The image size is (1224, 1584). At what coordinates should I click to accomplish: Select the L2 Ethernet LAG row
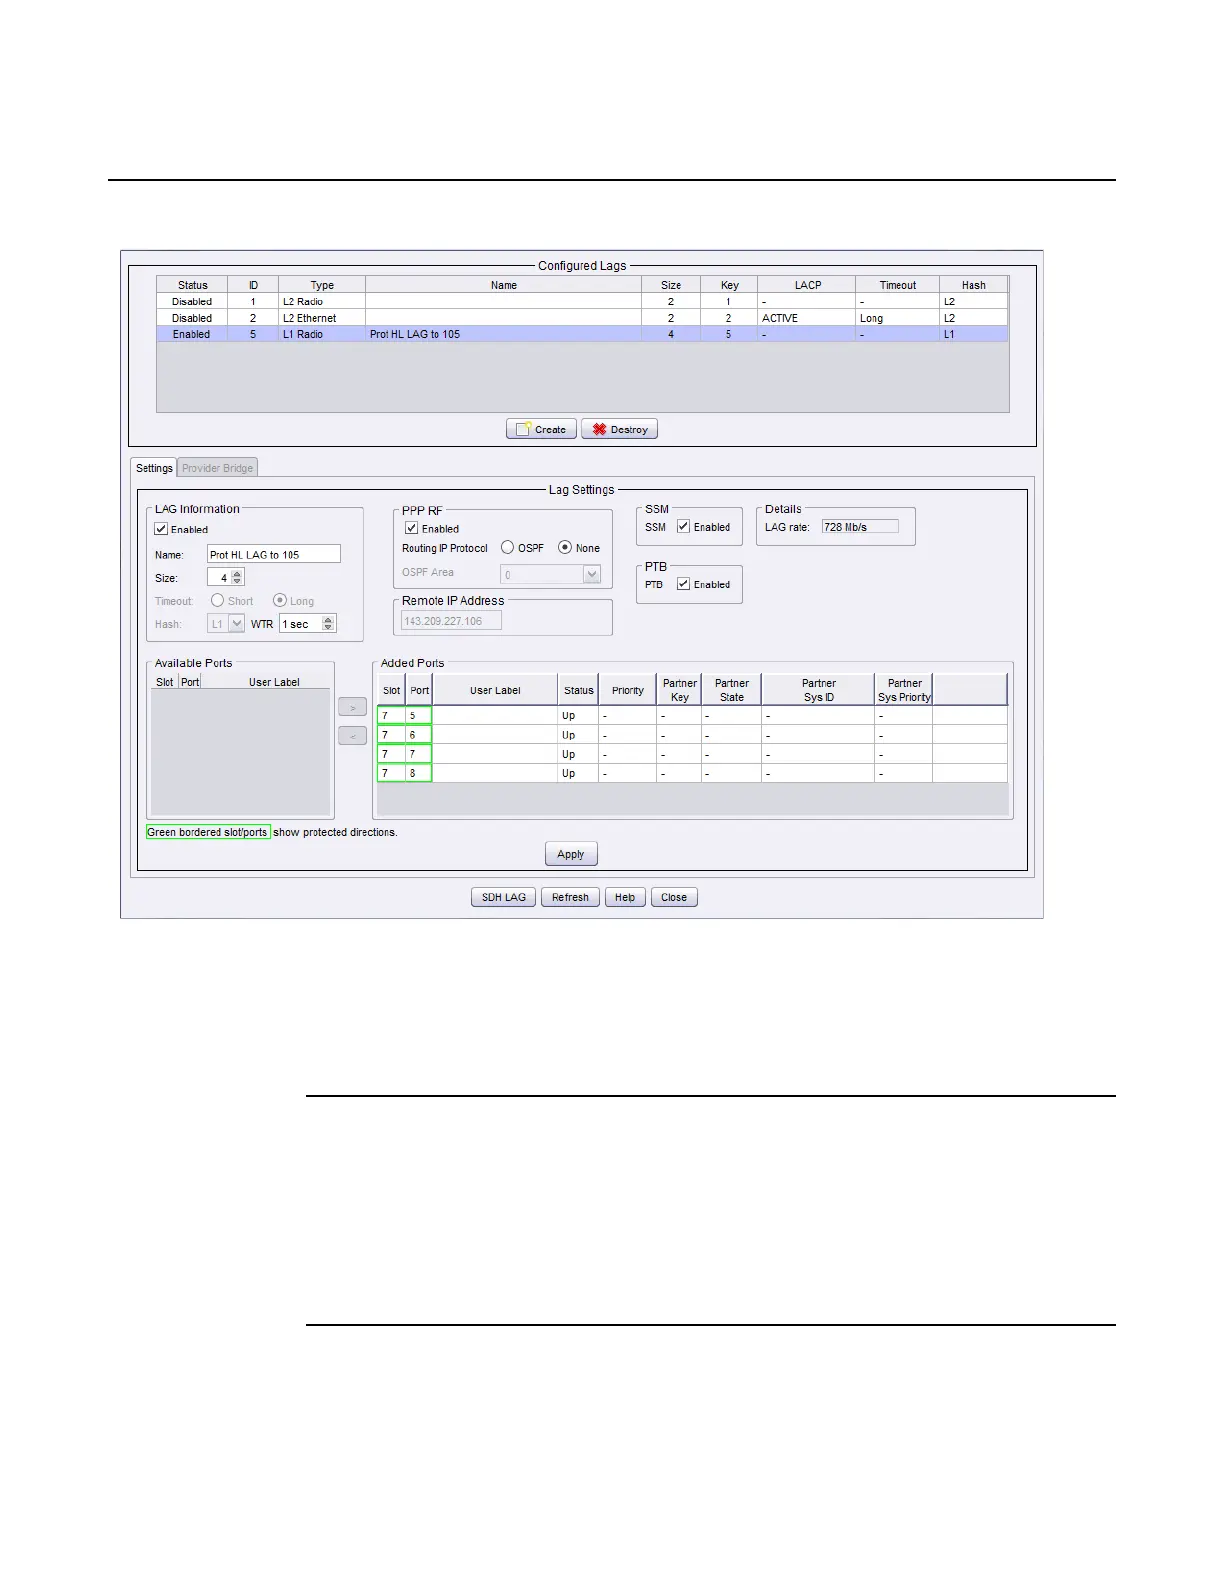point(582,318)
